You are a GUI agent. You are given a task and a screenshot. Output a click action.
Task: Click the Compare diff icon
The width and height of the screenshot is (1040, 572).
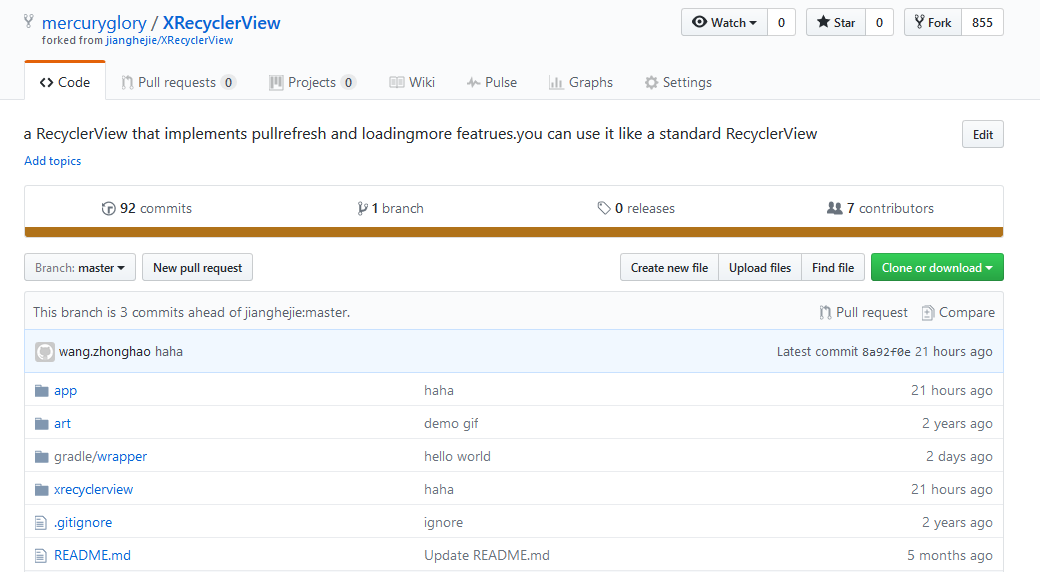pos(928,313)
